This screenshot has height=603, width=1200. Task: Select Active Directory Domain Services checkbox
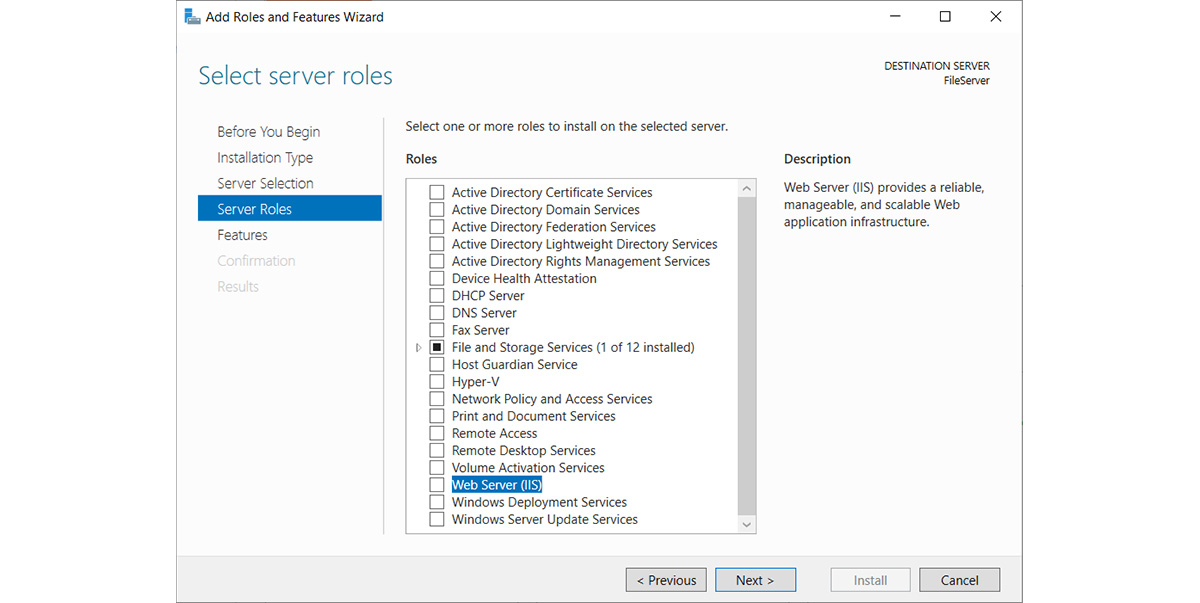point(436,210)
